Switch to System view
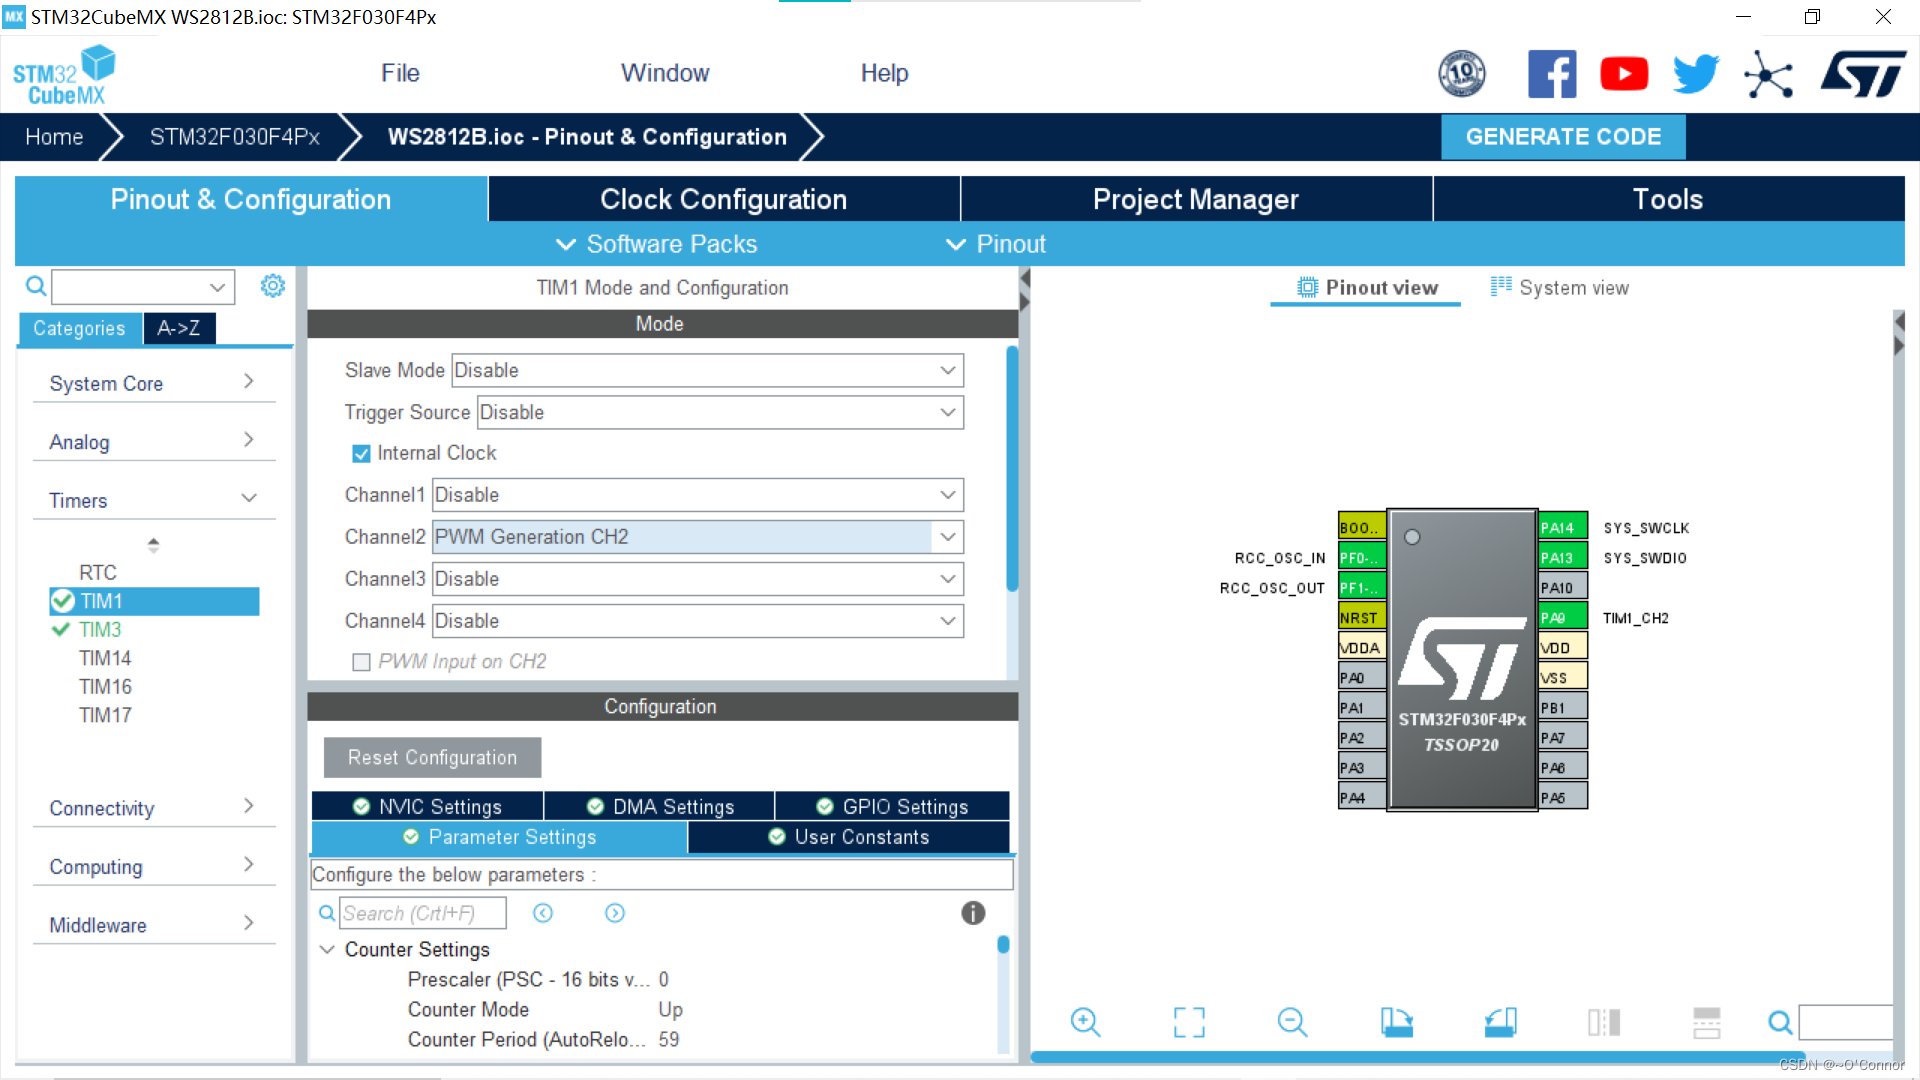The image size is (1920, 1080). (1560, 288)
